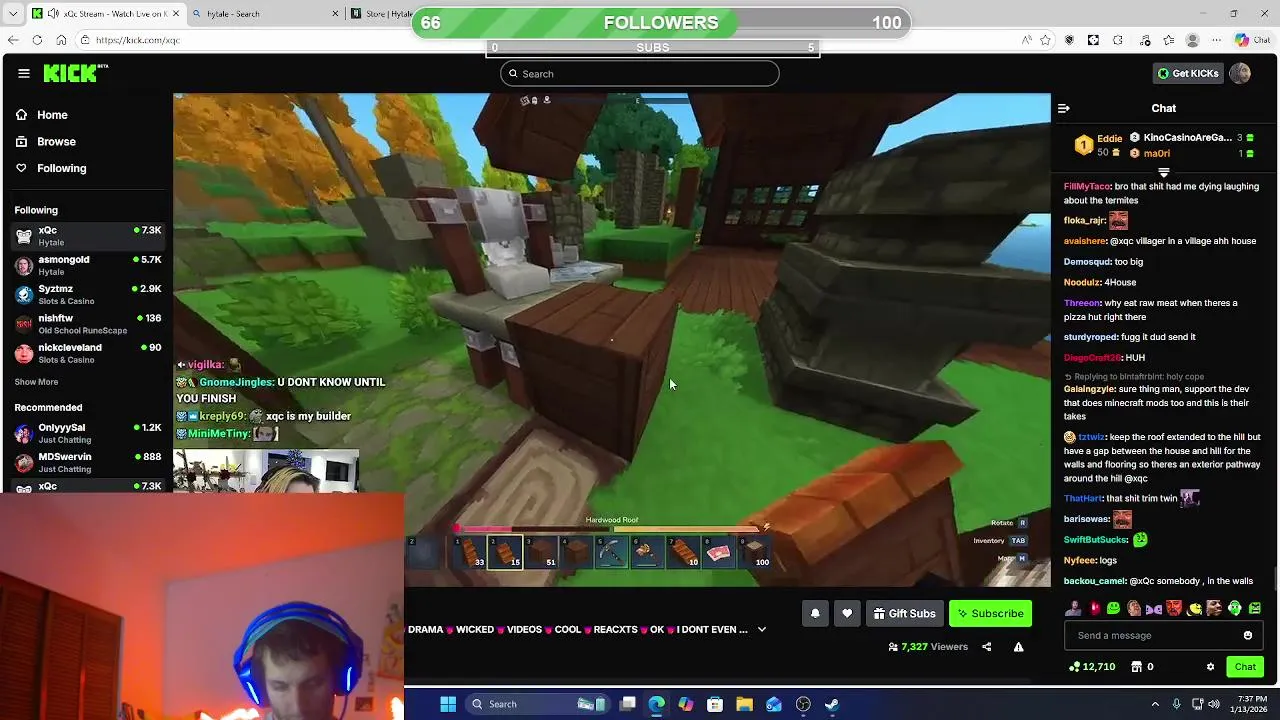The height and width of the screenshot is (720, 1280).
Task: Send the message with the green Chat button
Action: tap(1245, 667)
